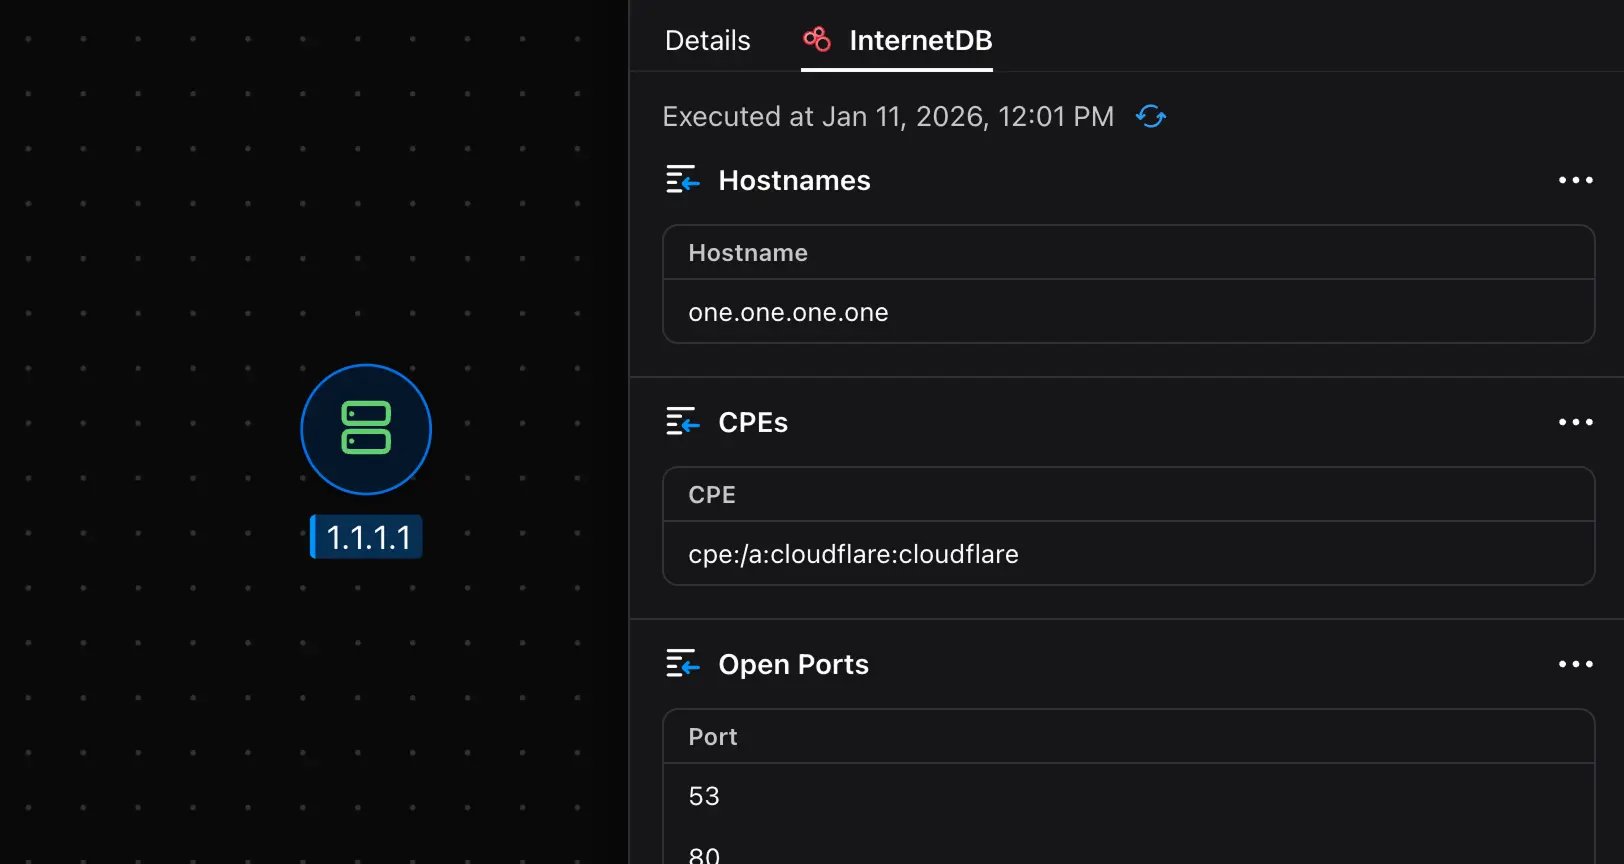
Task: Open the Hostnames more options menu
Action: click(x=1576, y=180)
